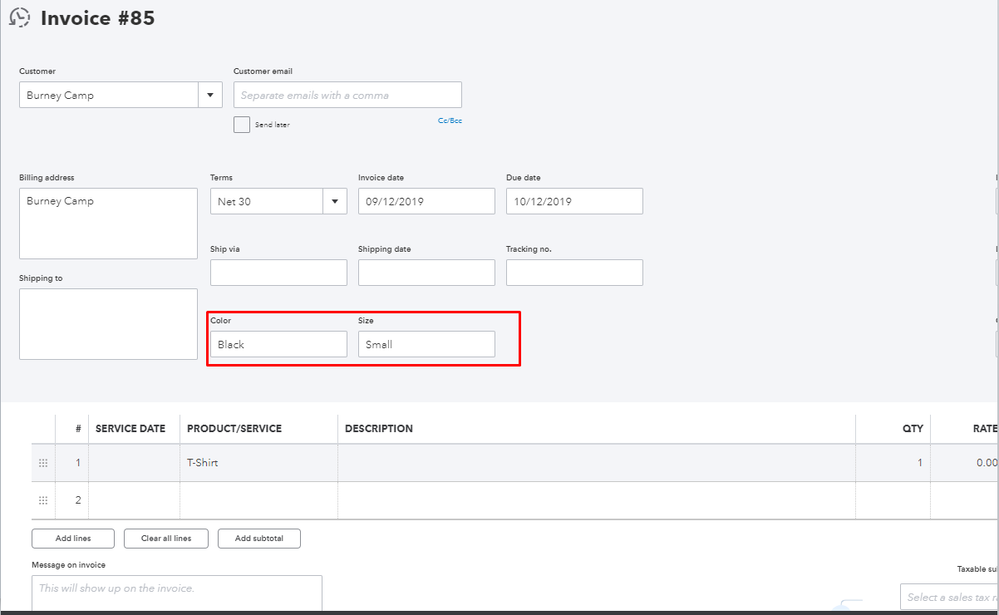Toggle the Send later checkbox

tap(241, 125)
